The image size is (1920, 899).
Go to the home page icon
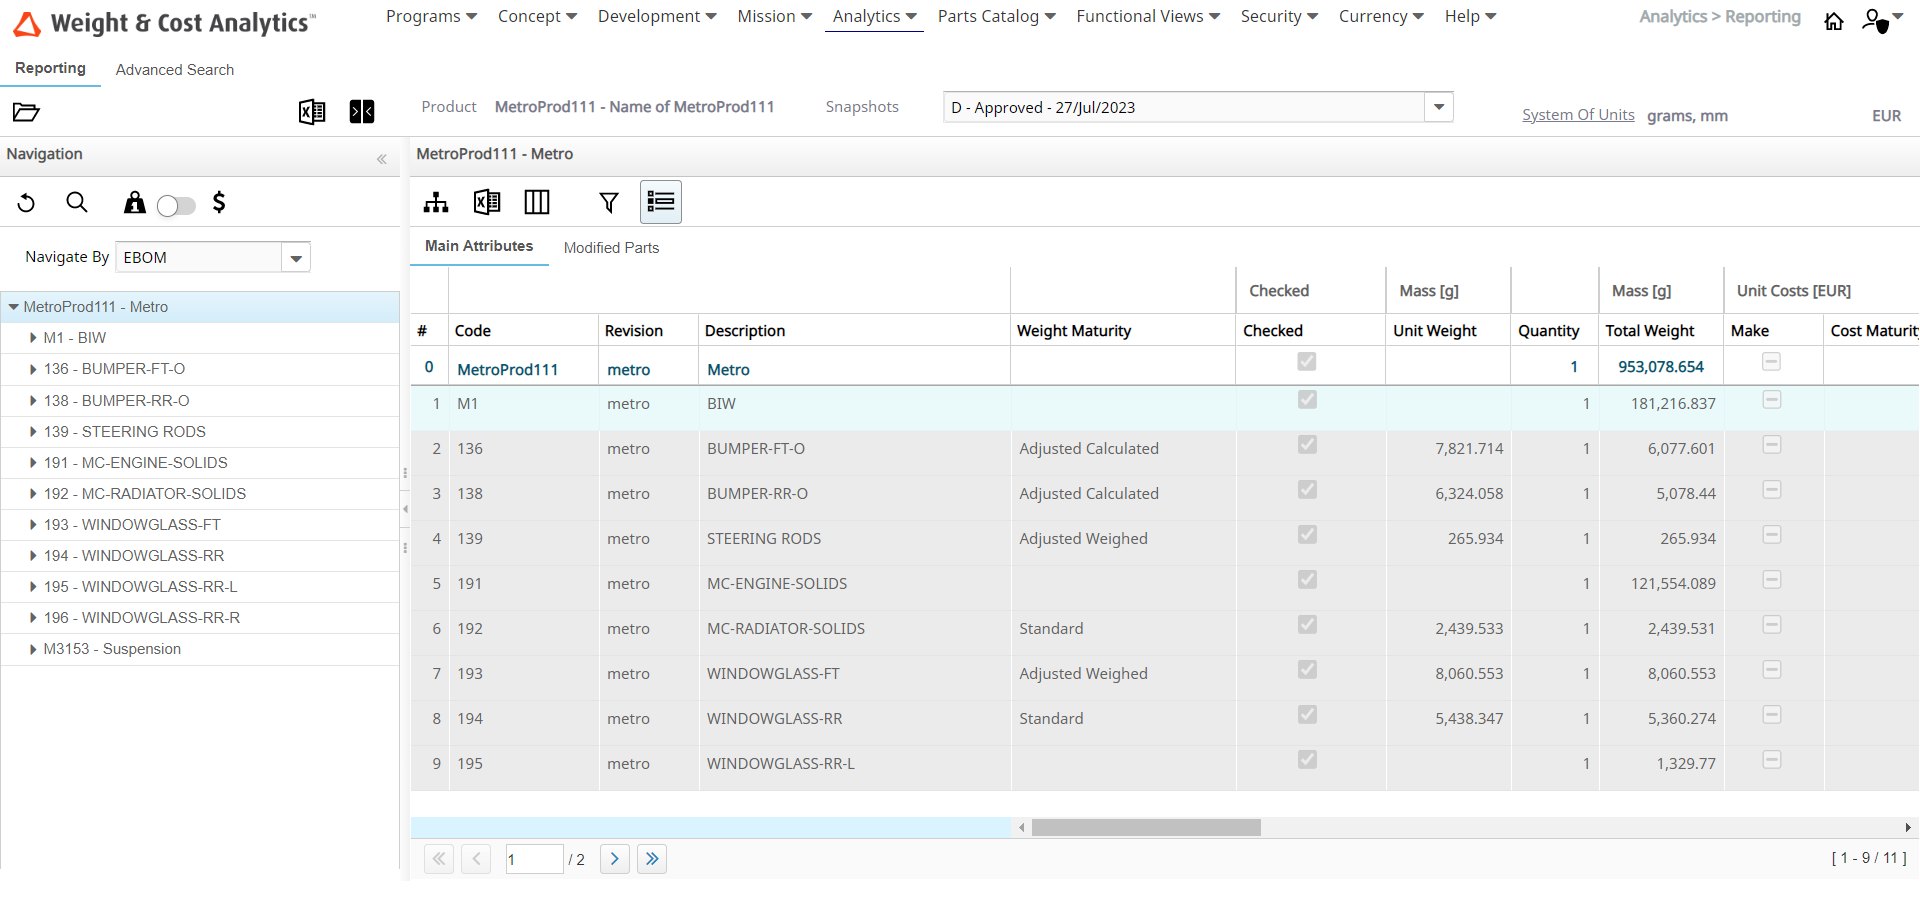pos(1834,21)
